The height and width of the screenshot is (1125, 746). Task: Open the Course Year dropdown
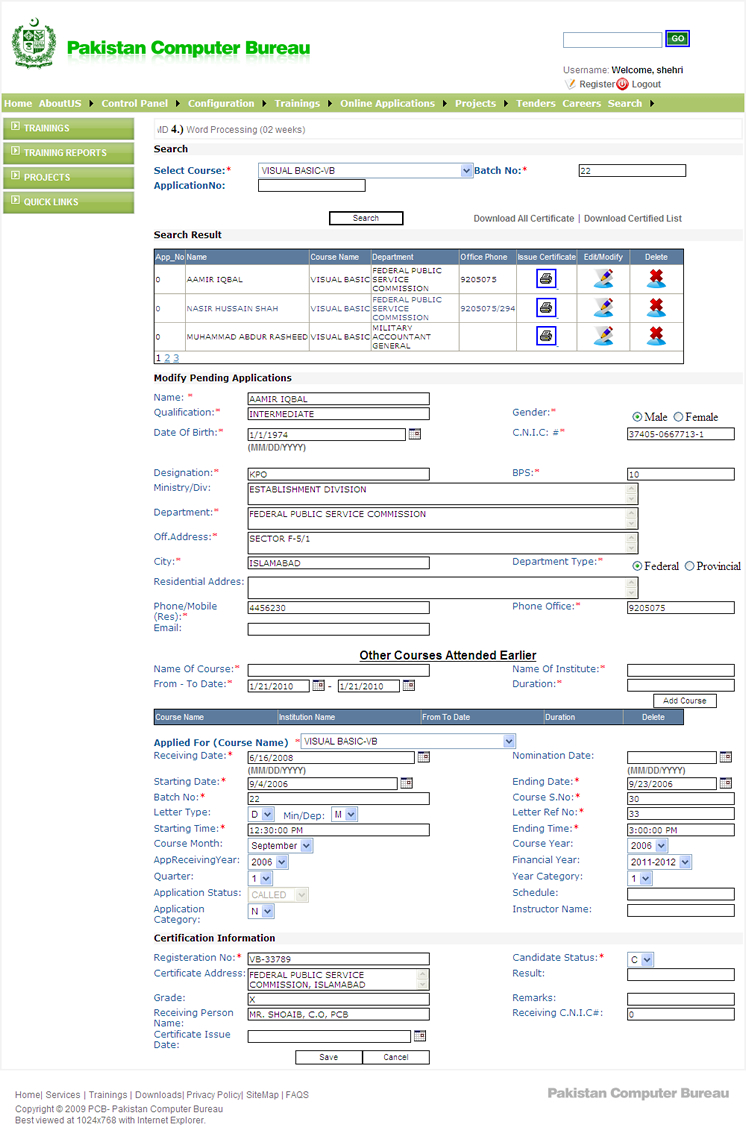[648, 846]
